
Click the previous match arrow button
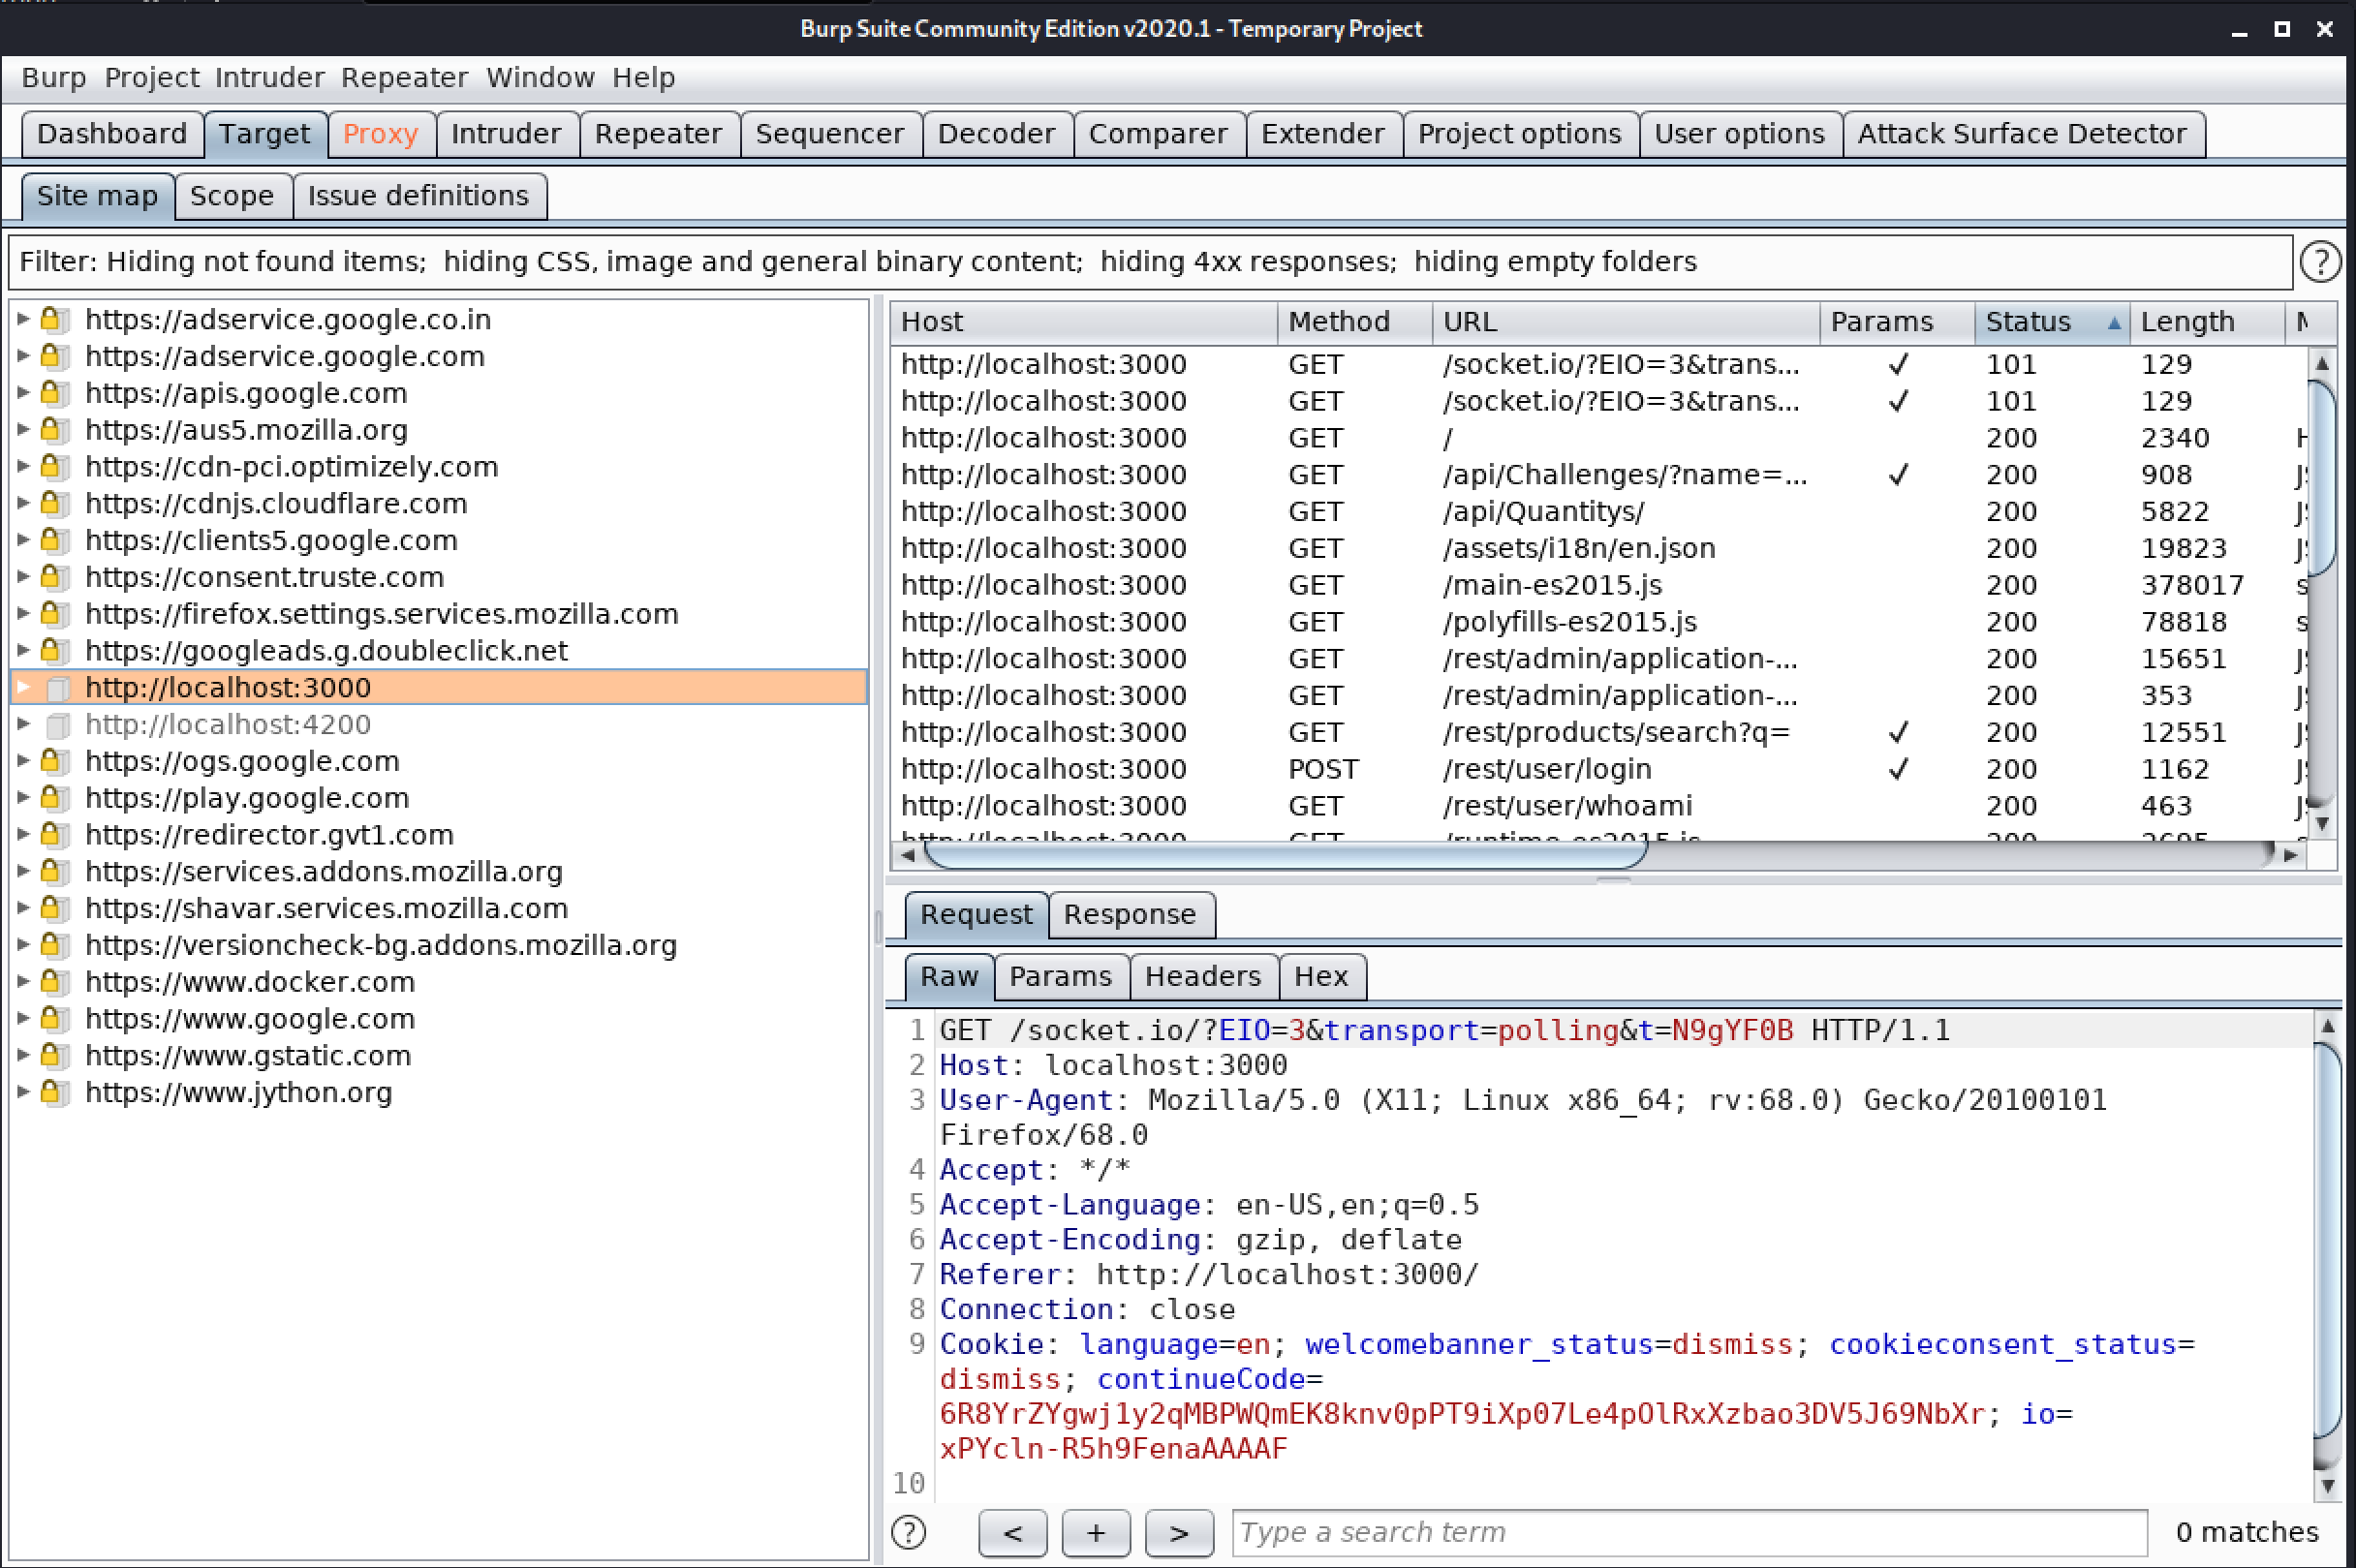coord(1012,1532)
